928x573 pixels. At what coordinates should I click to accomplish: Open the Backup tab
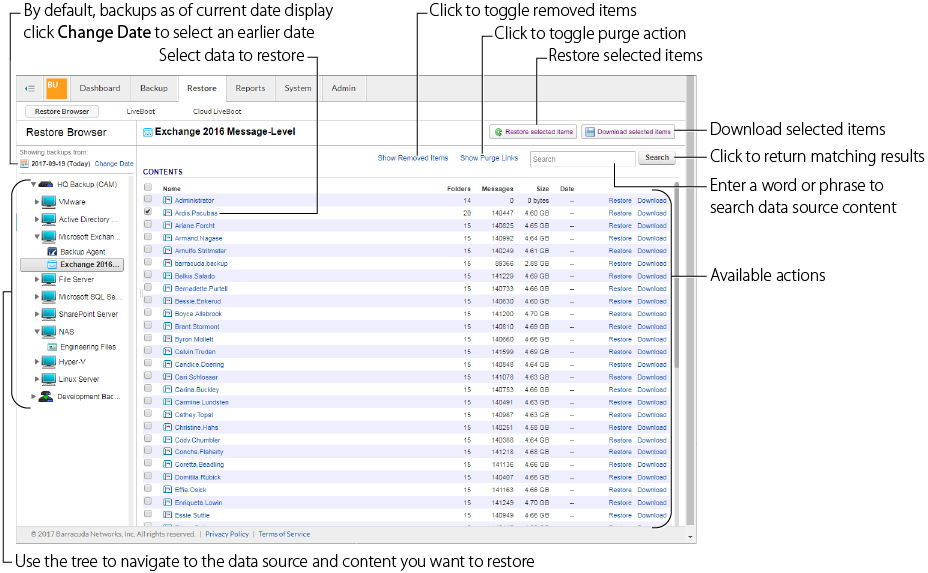(x=154, y=88)
